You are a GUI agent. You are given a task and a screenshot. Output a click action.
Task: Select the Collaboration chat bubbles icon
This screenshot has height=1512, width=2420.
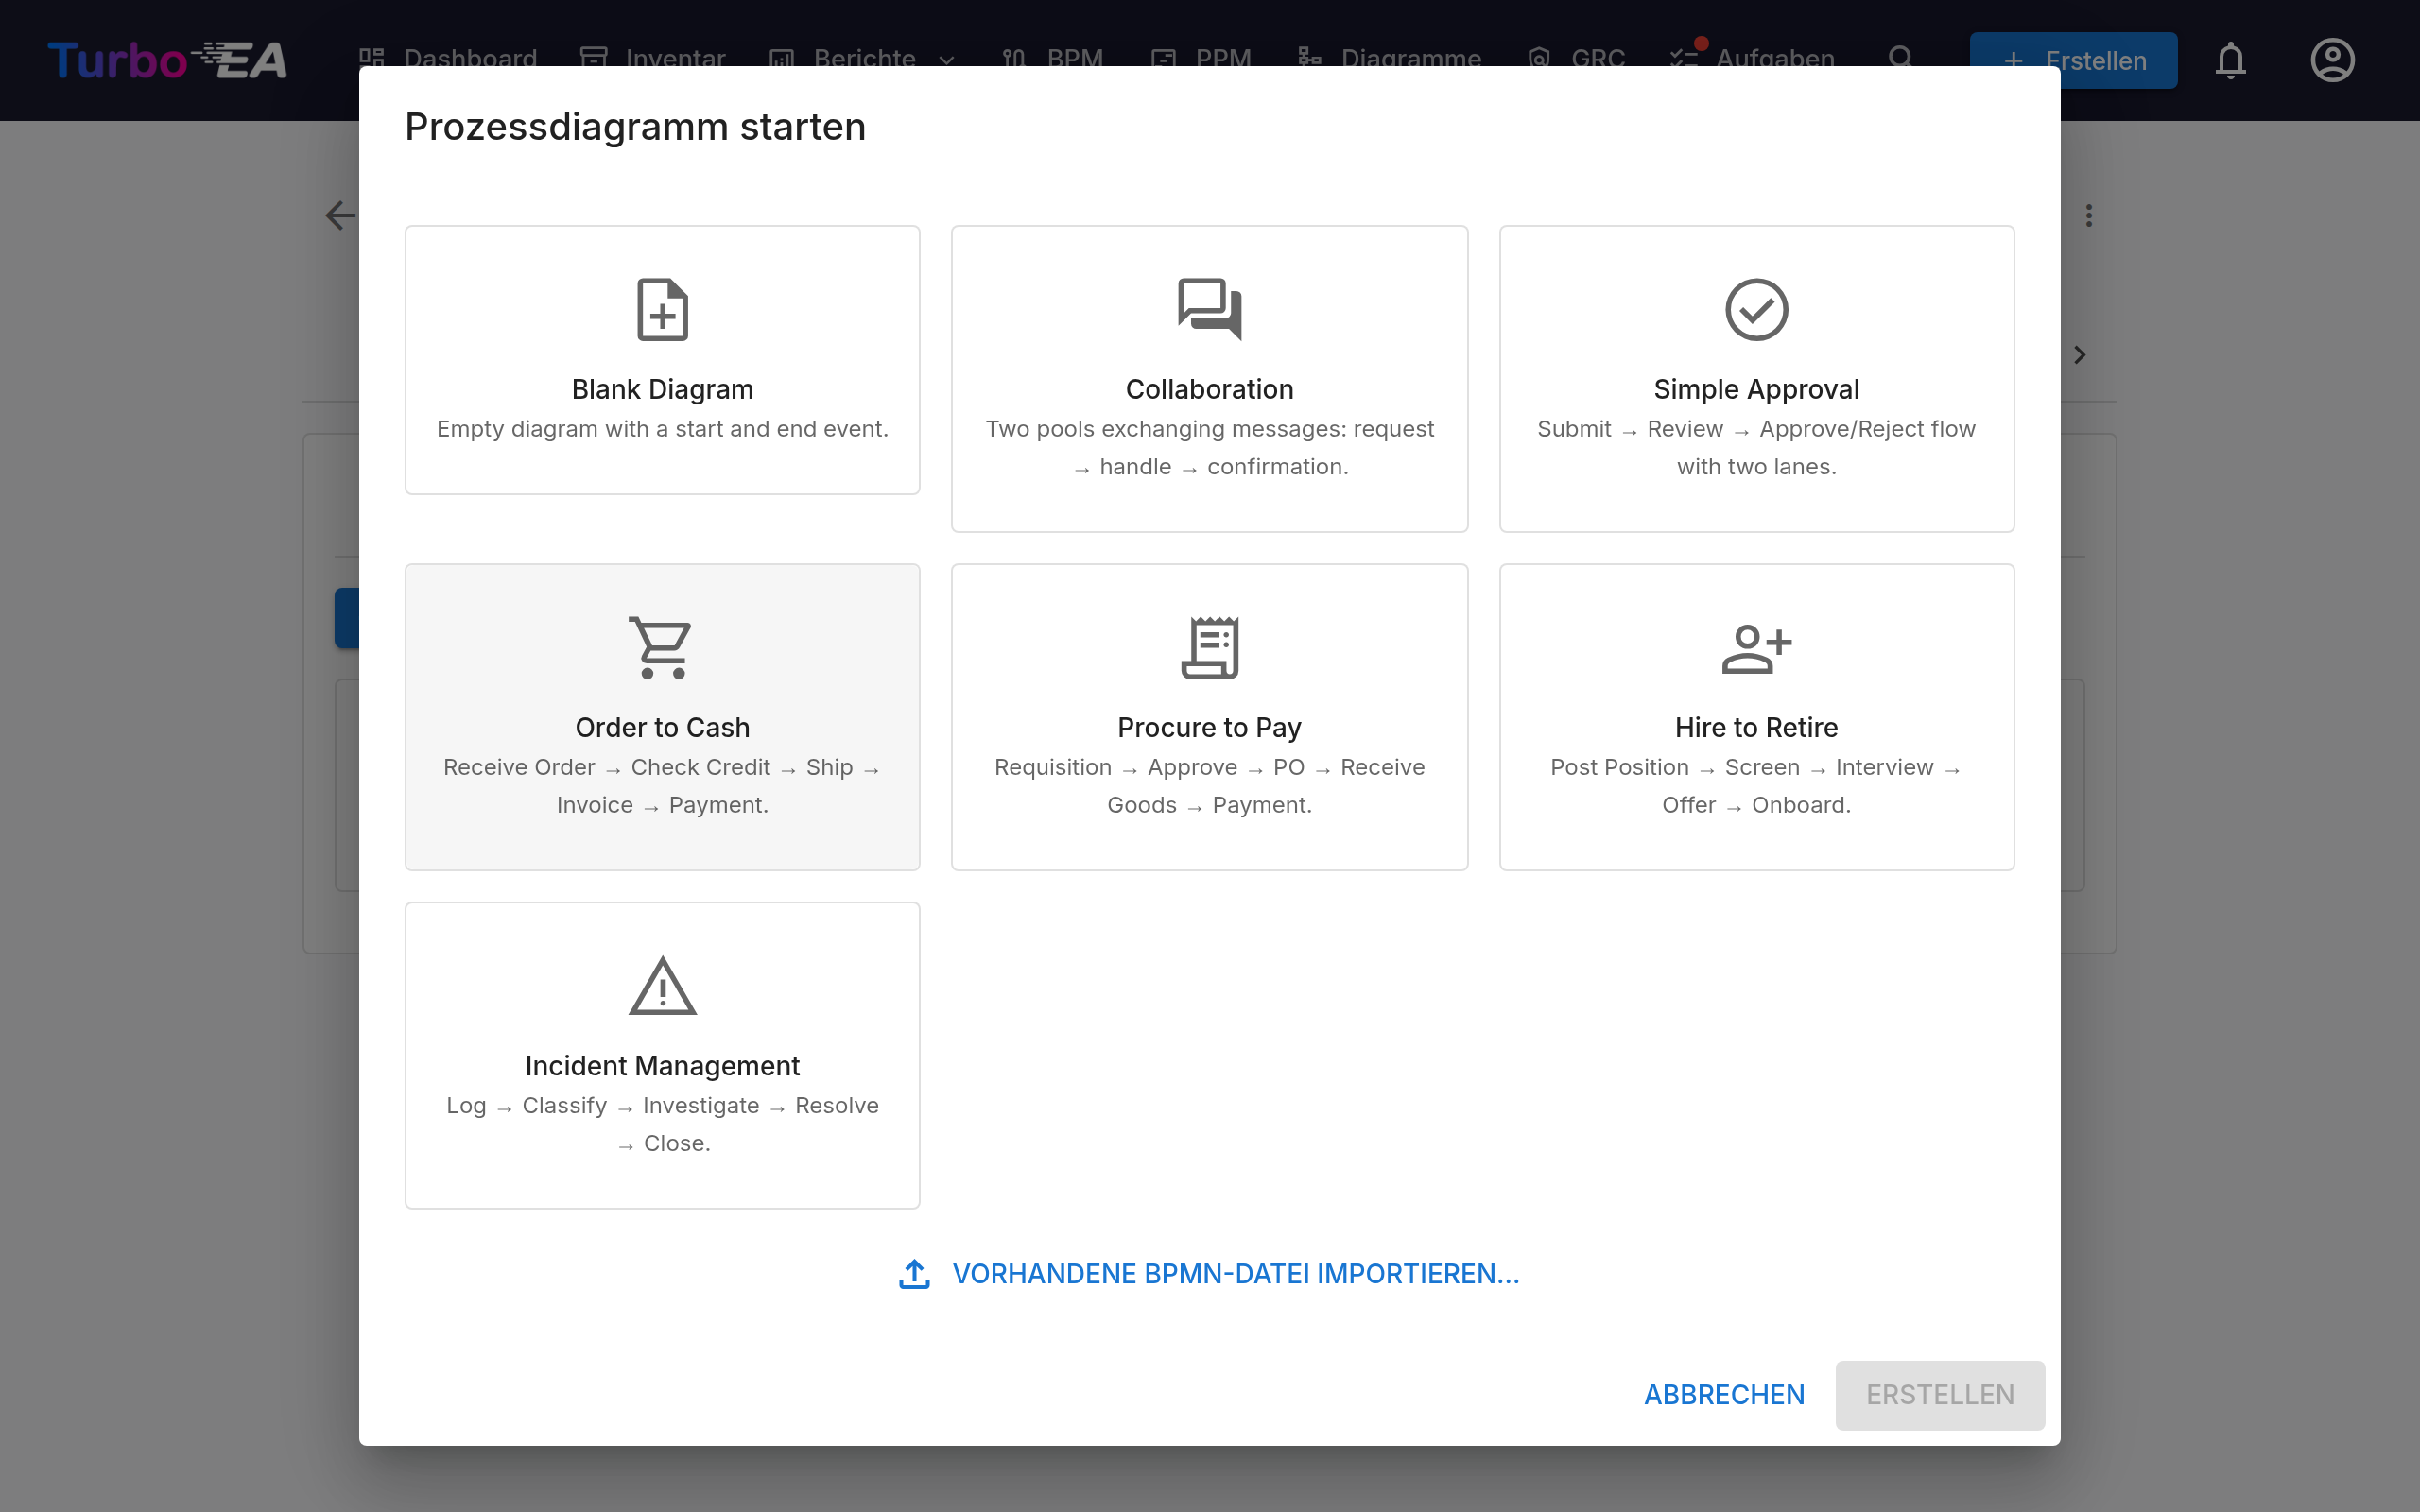1209,309
